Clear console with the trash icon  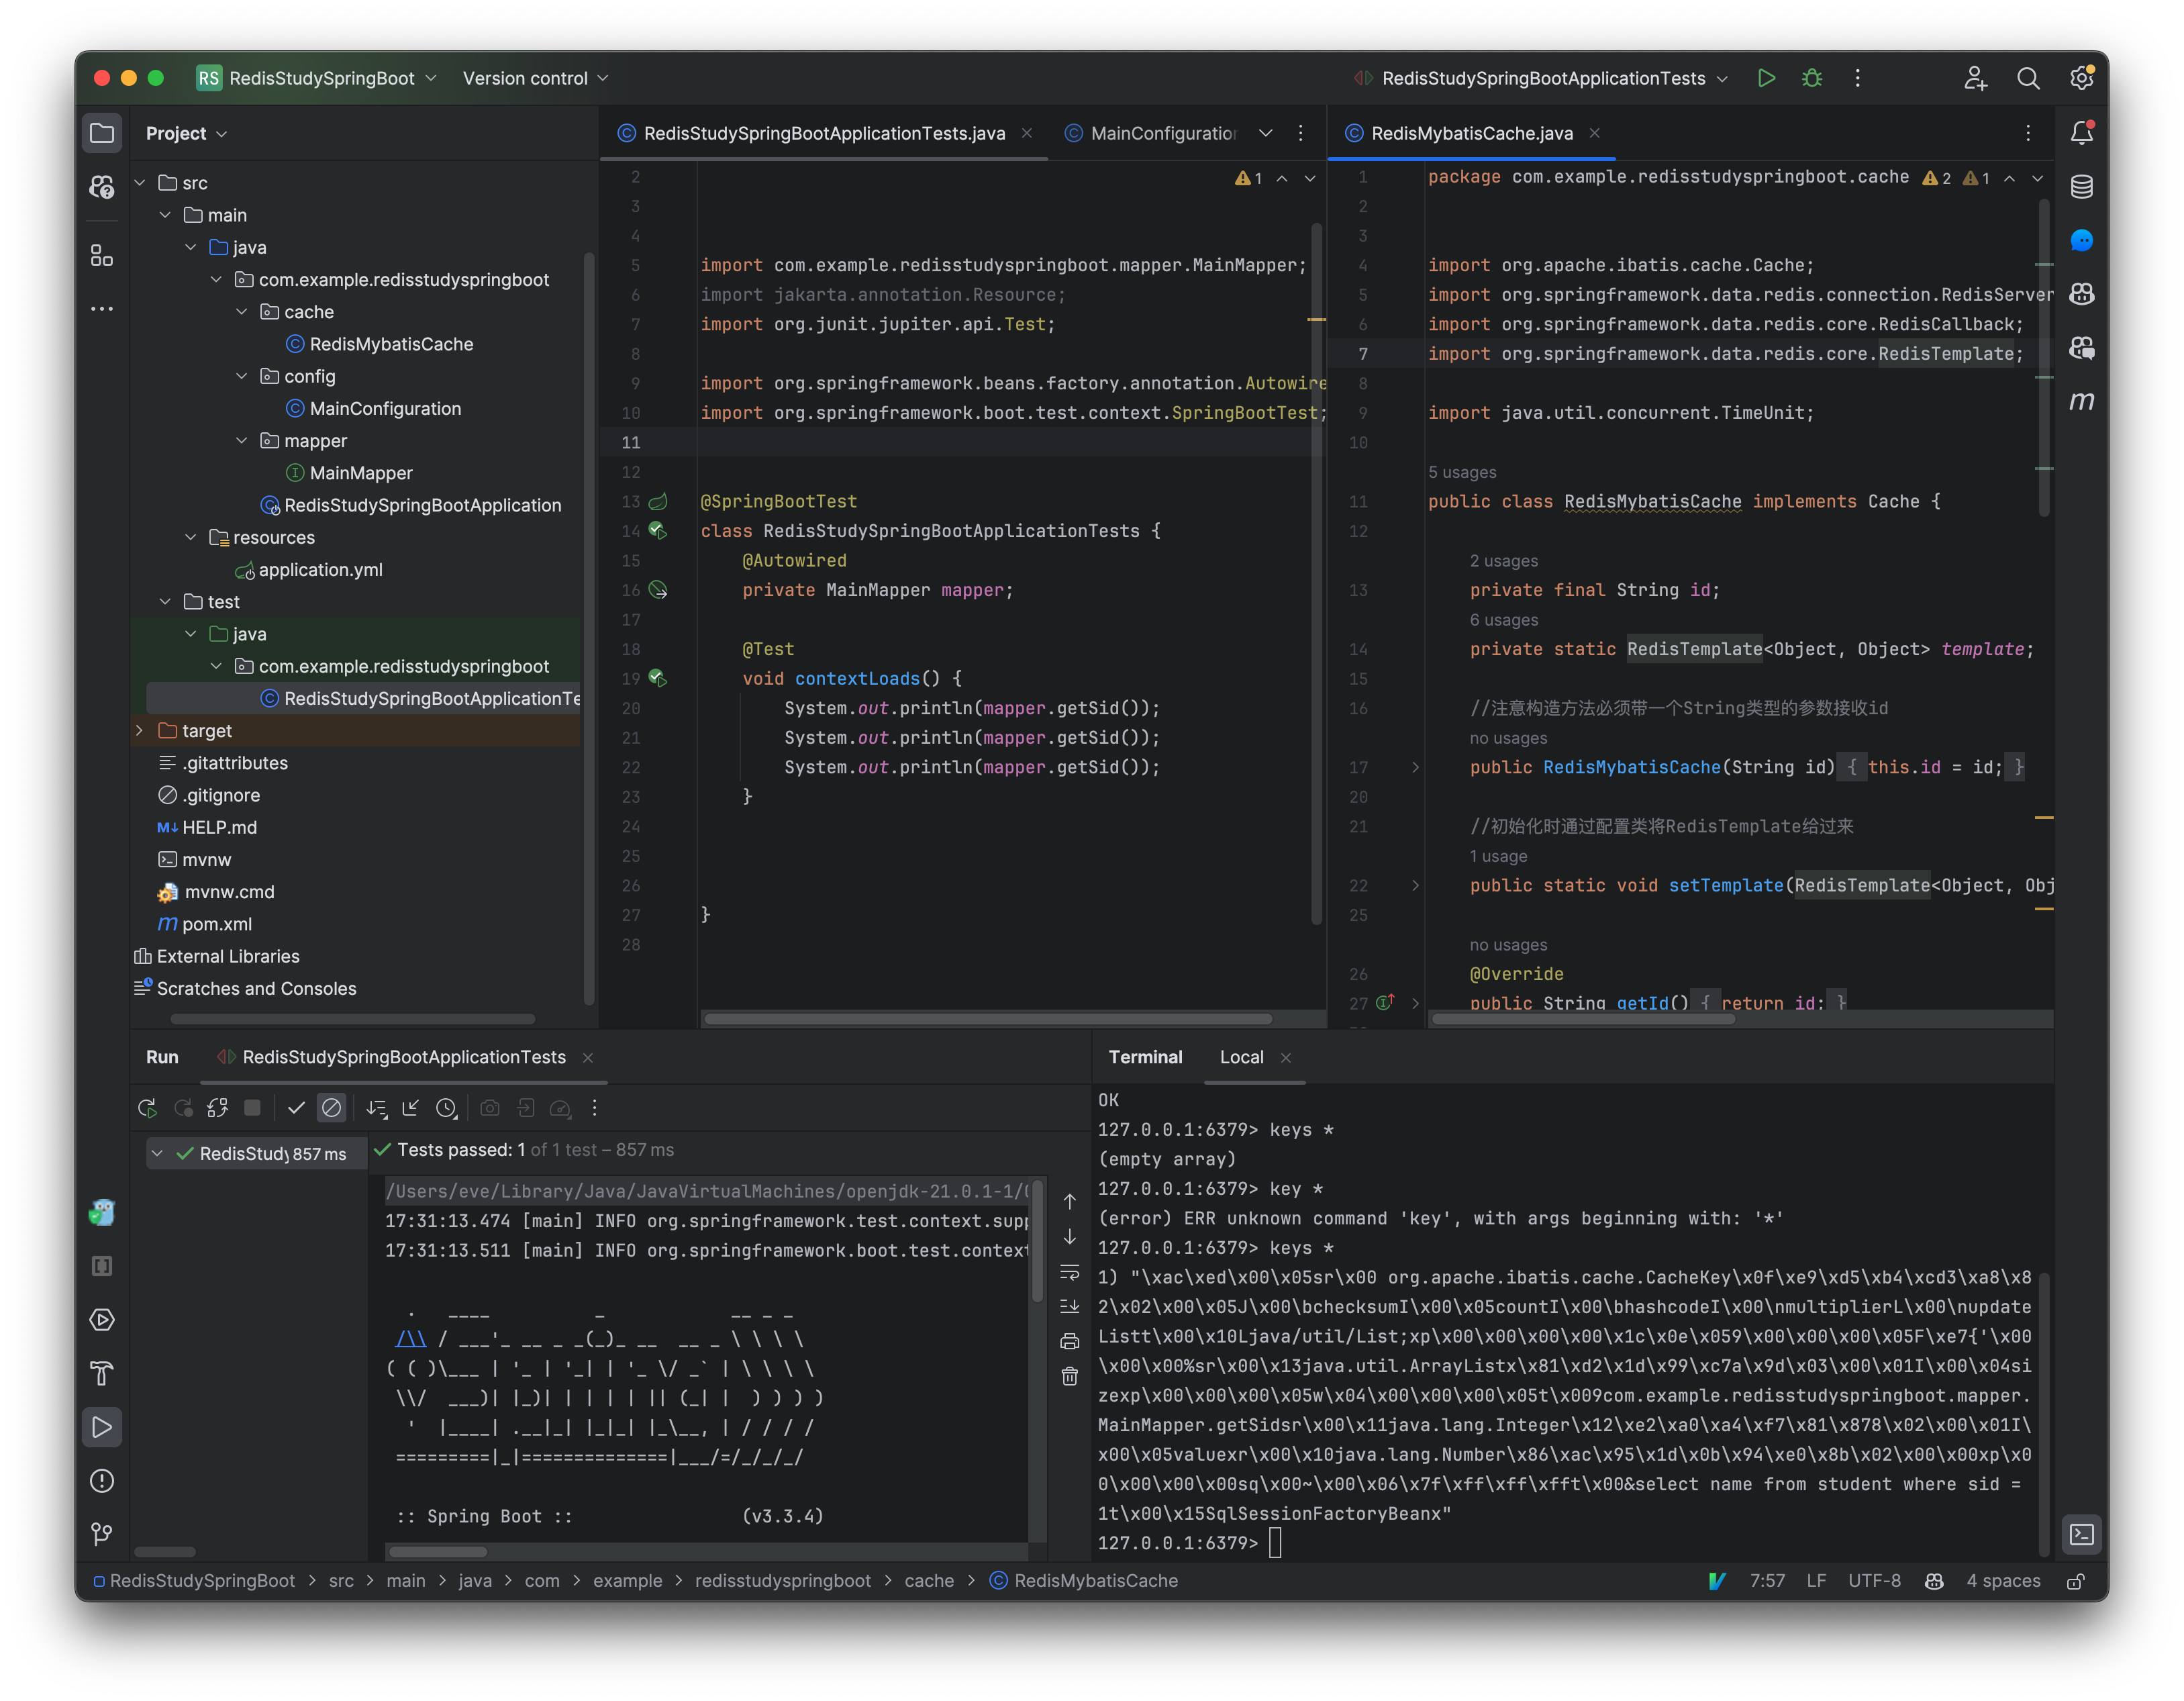(x=1070, y=1377)
